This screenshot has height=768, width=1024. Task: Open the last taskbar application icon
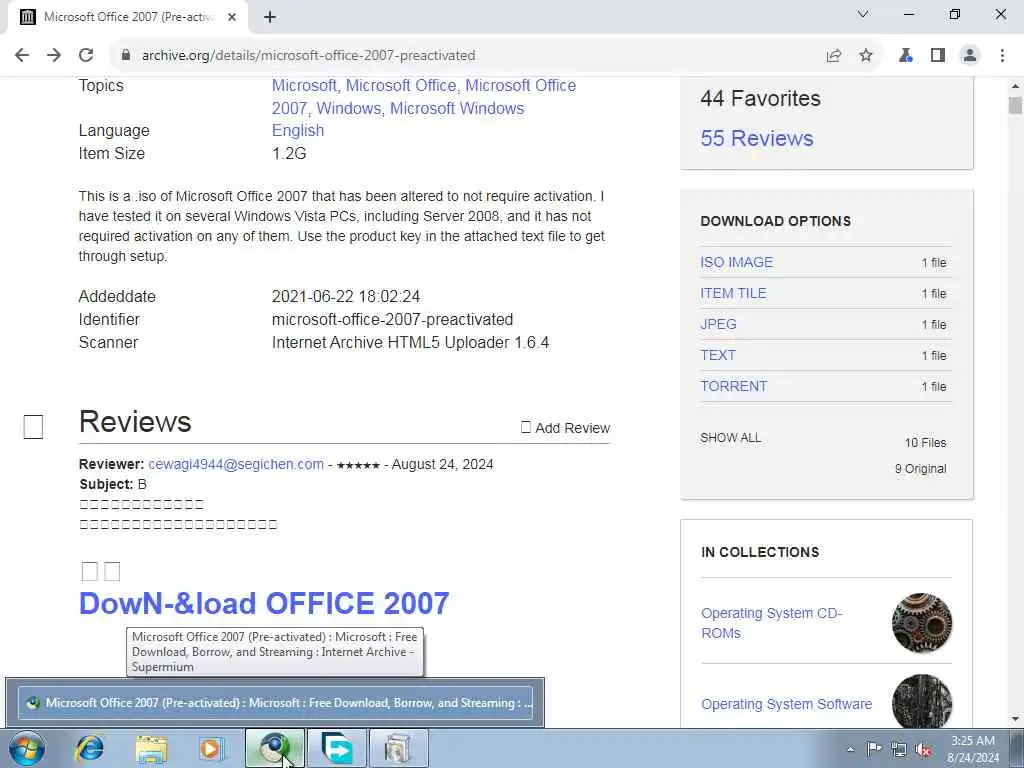398,748
